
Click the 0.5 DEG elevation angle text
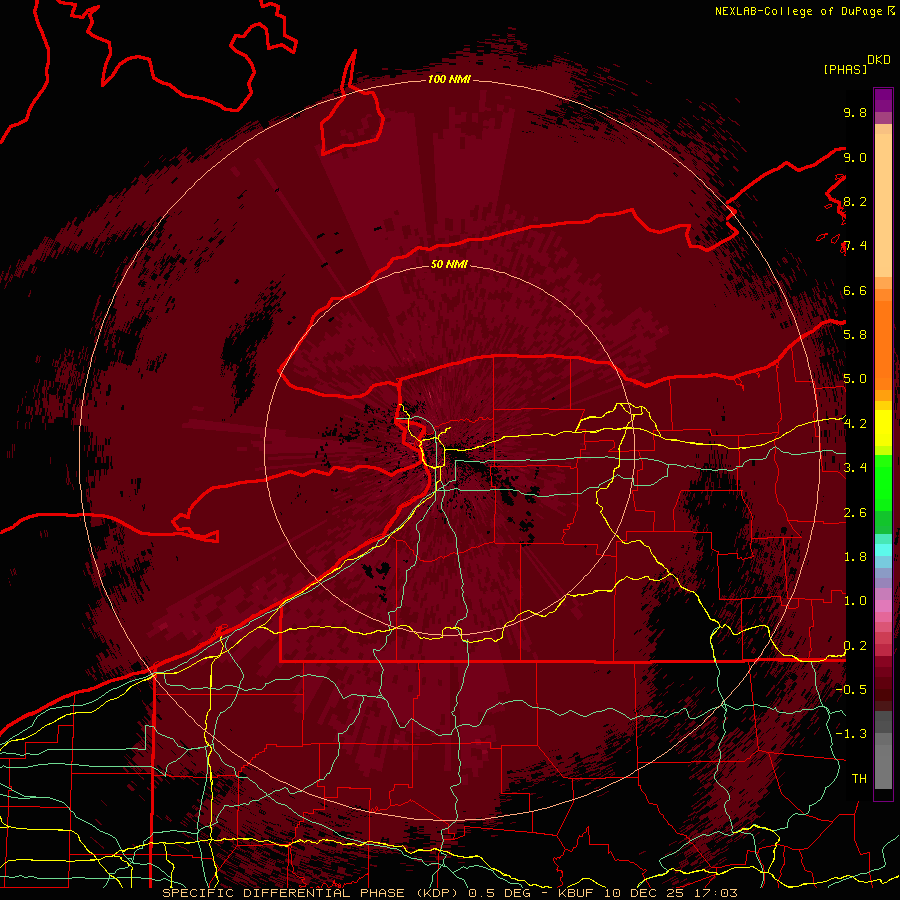[499, 893]
